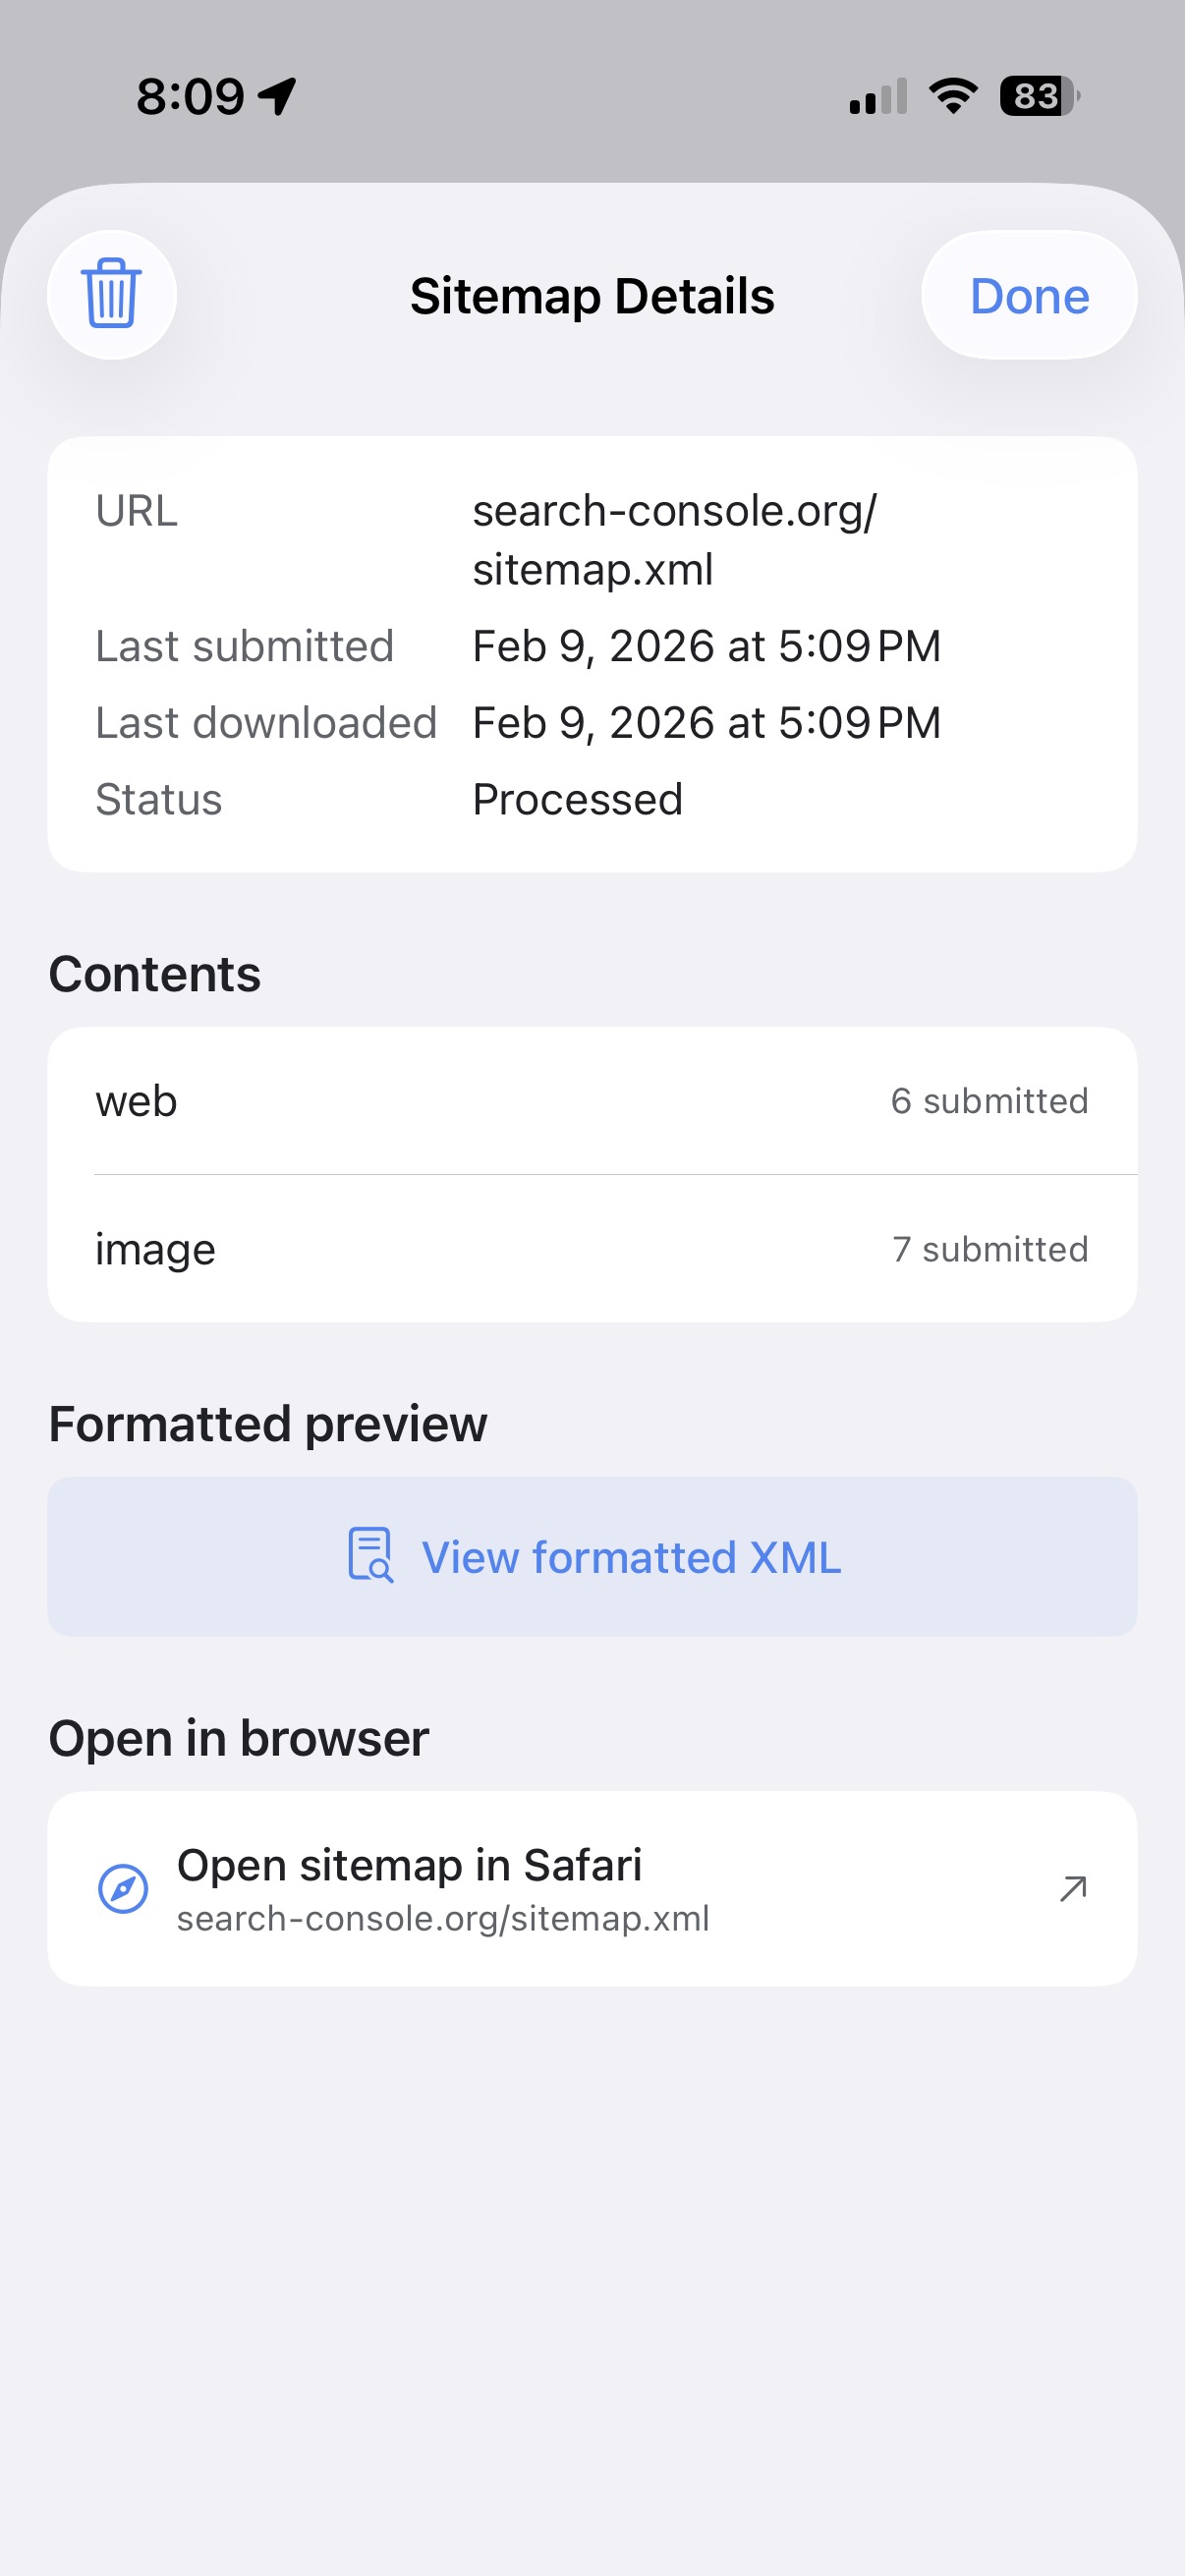Open sitemap in Safari
This screenshot has height=2576, width=1185.
point(592,1886)
